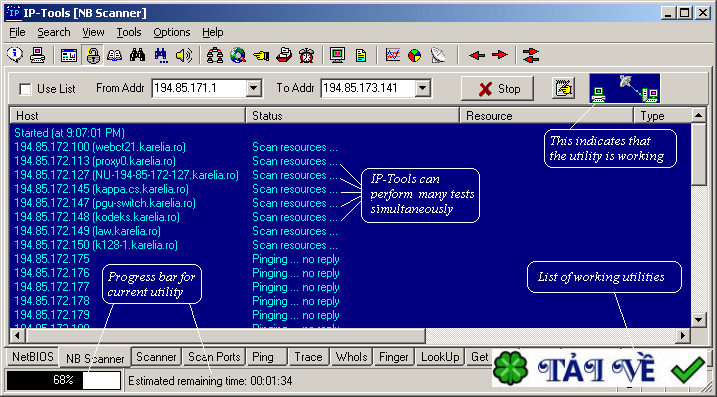Image resolution: width=717 pixels, height=397 pixels.
Task: Click the yellow document page toolbar icon
Action: (x=361, y=55)
